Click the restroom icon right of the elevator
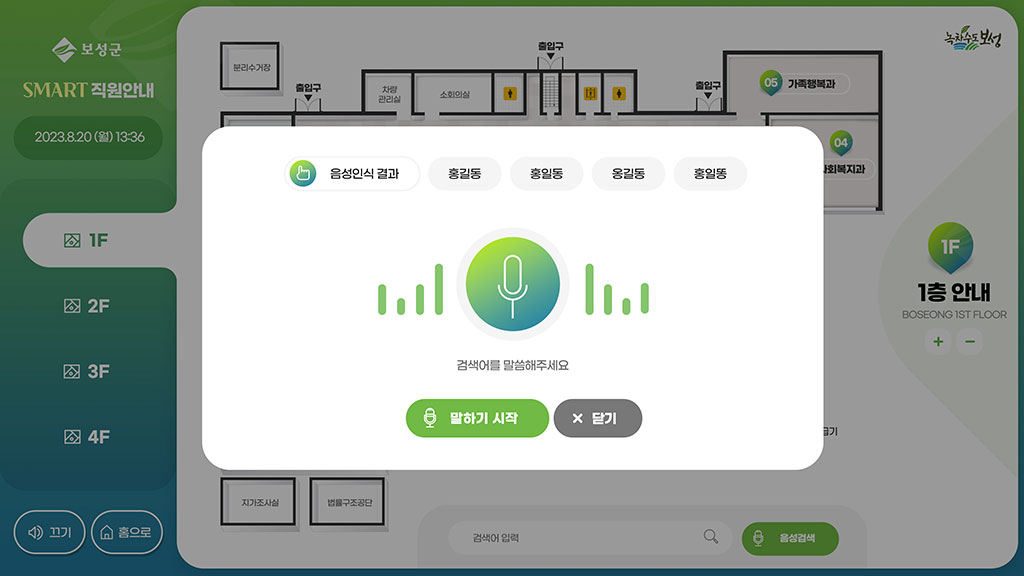 click(x=619, y=94)
